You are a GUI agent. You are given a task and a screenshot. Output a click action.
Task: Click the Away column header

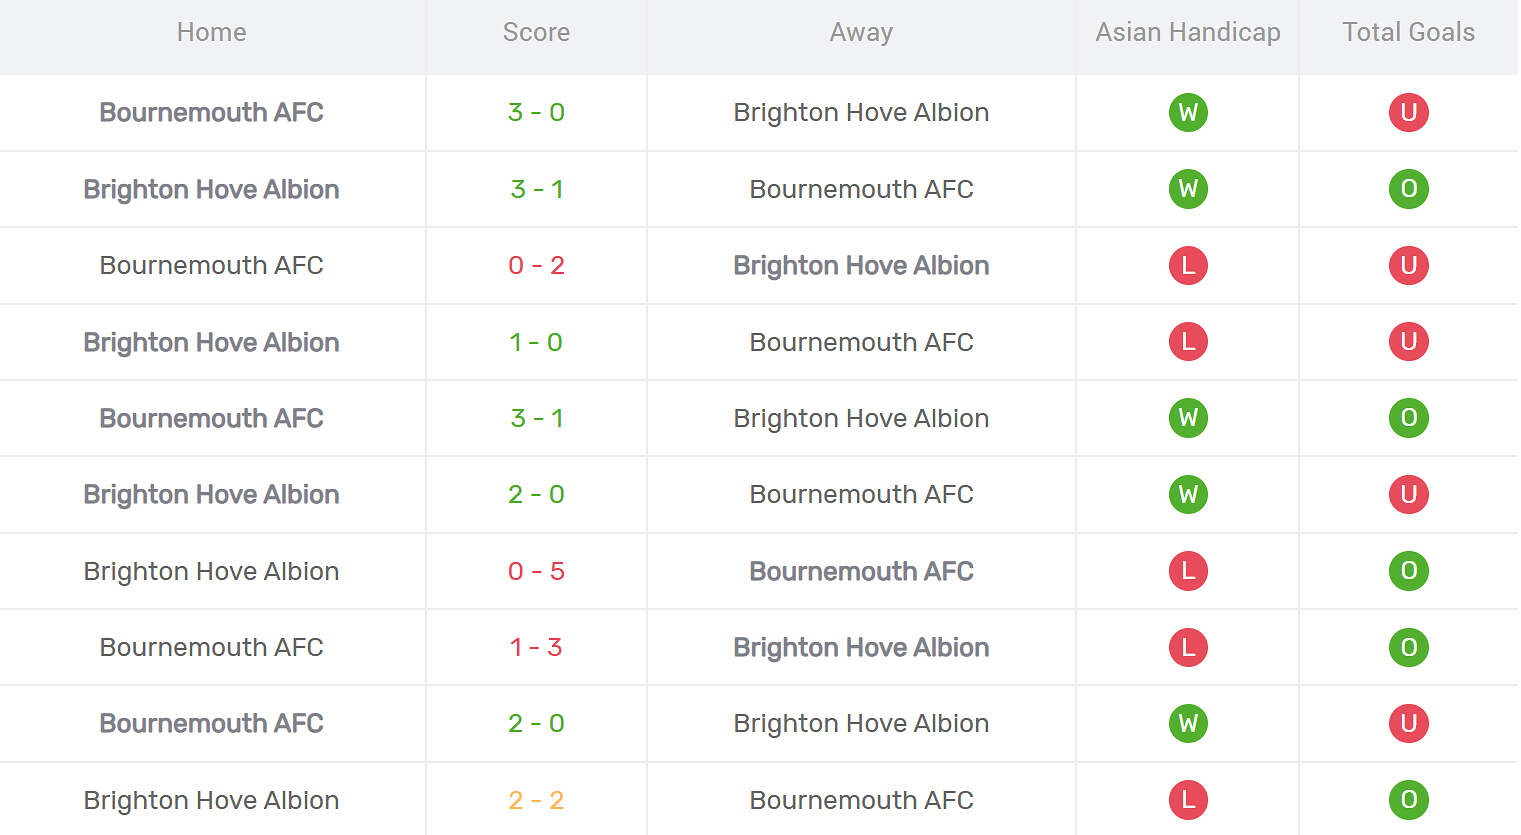pos(861,33)
